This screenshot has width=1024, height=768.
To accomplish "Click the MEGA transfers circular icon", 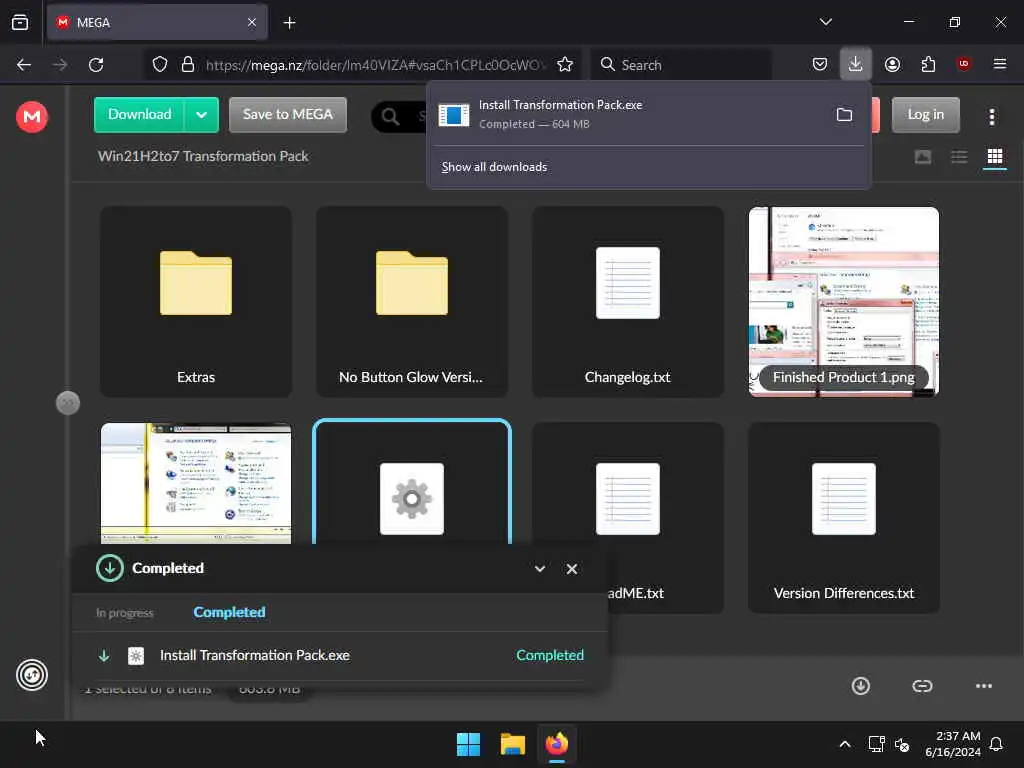I will coord(32,675).
